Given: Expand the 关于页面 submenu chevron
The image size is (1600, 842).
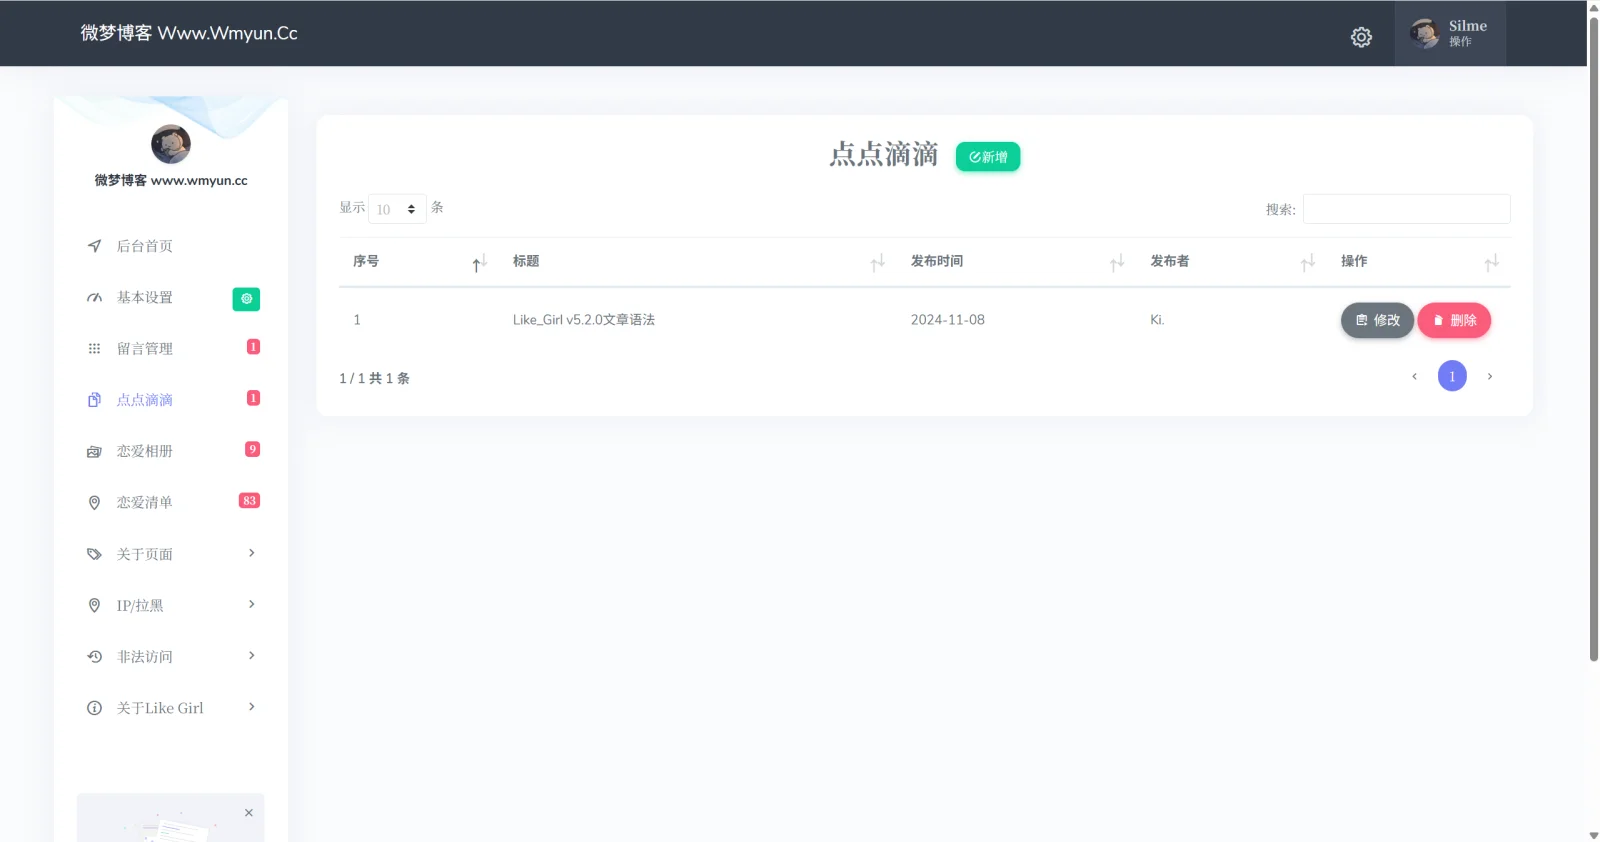Looking at the screenshot, I should 251,553.
